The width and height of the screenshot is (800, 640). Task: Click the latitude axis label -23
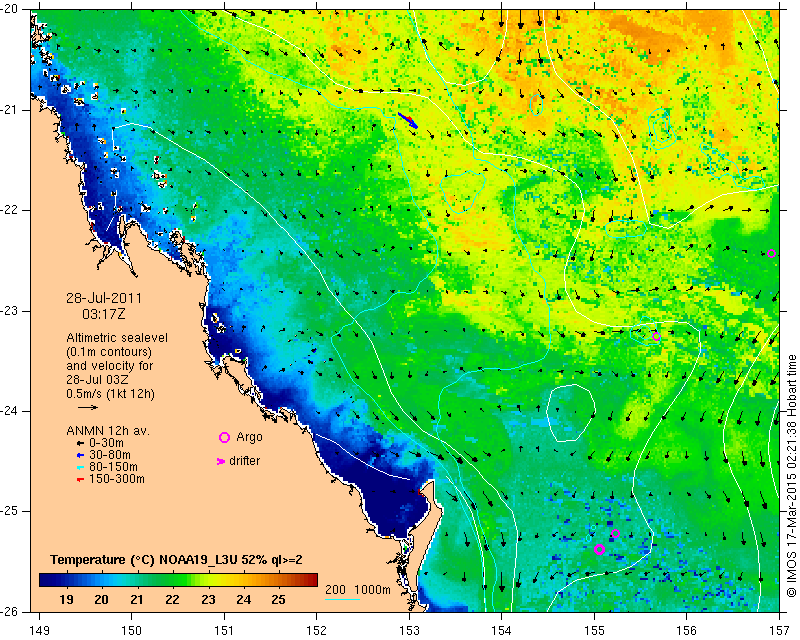tap(10, 311)
